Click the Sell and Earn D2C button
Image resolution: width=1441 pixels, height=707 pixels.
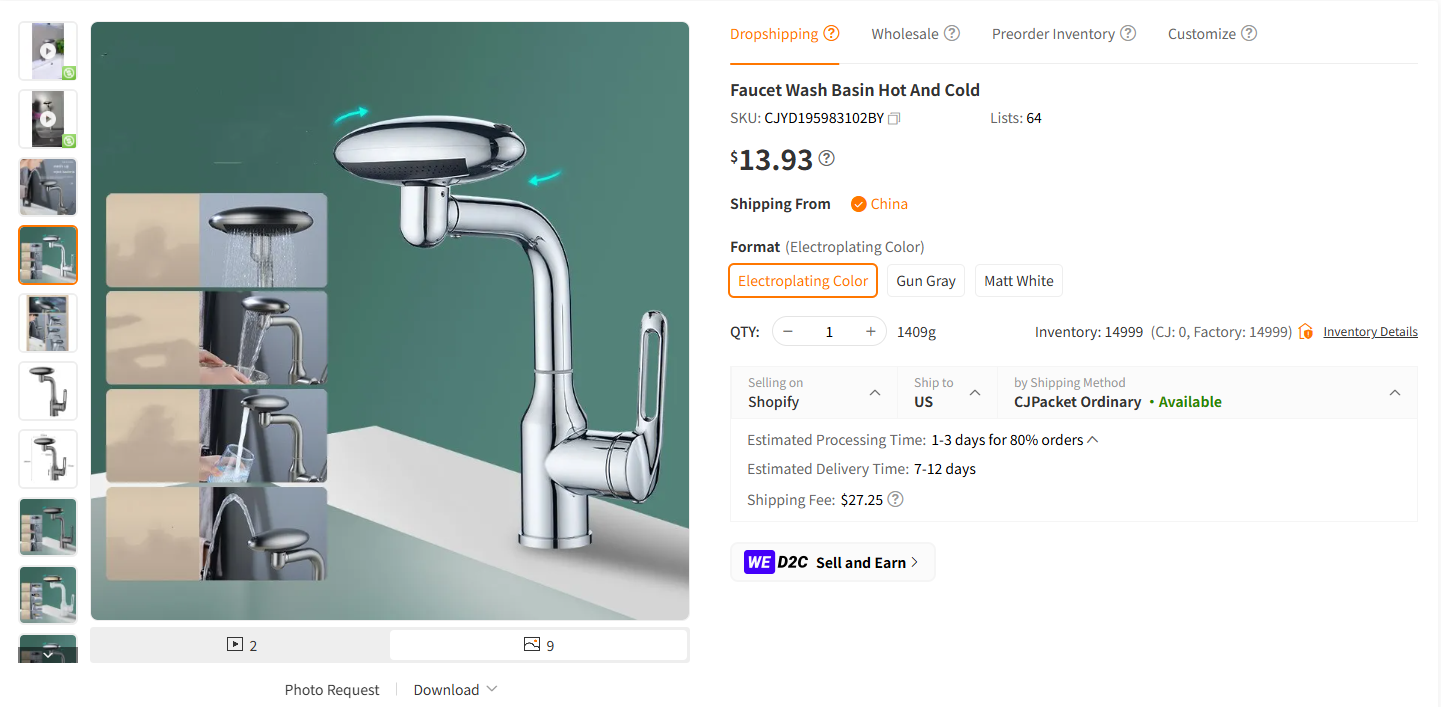coord(832,561)
